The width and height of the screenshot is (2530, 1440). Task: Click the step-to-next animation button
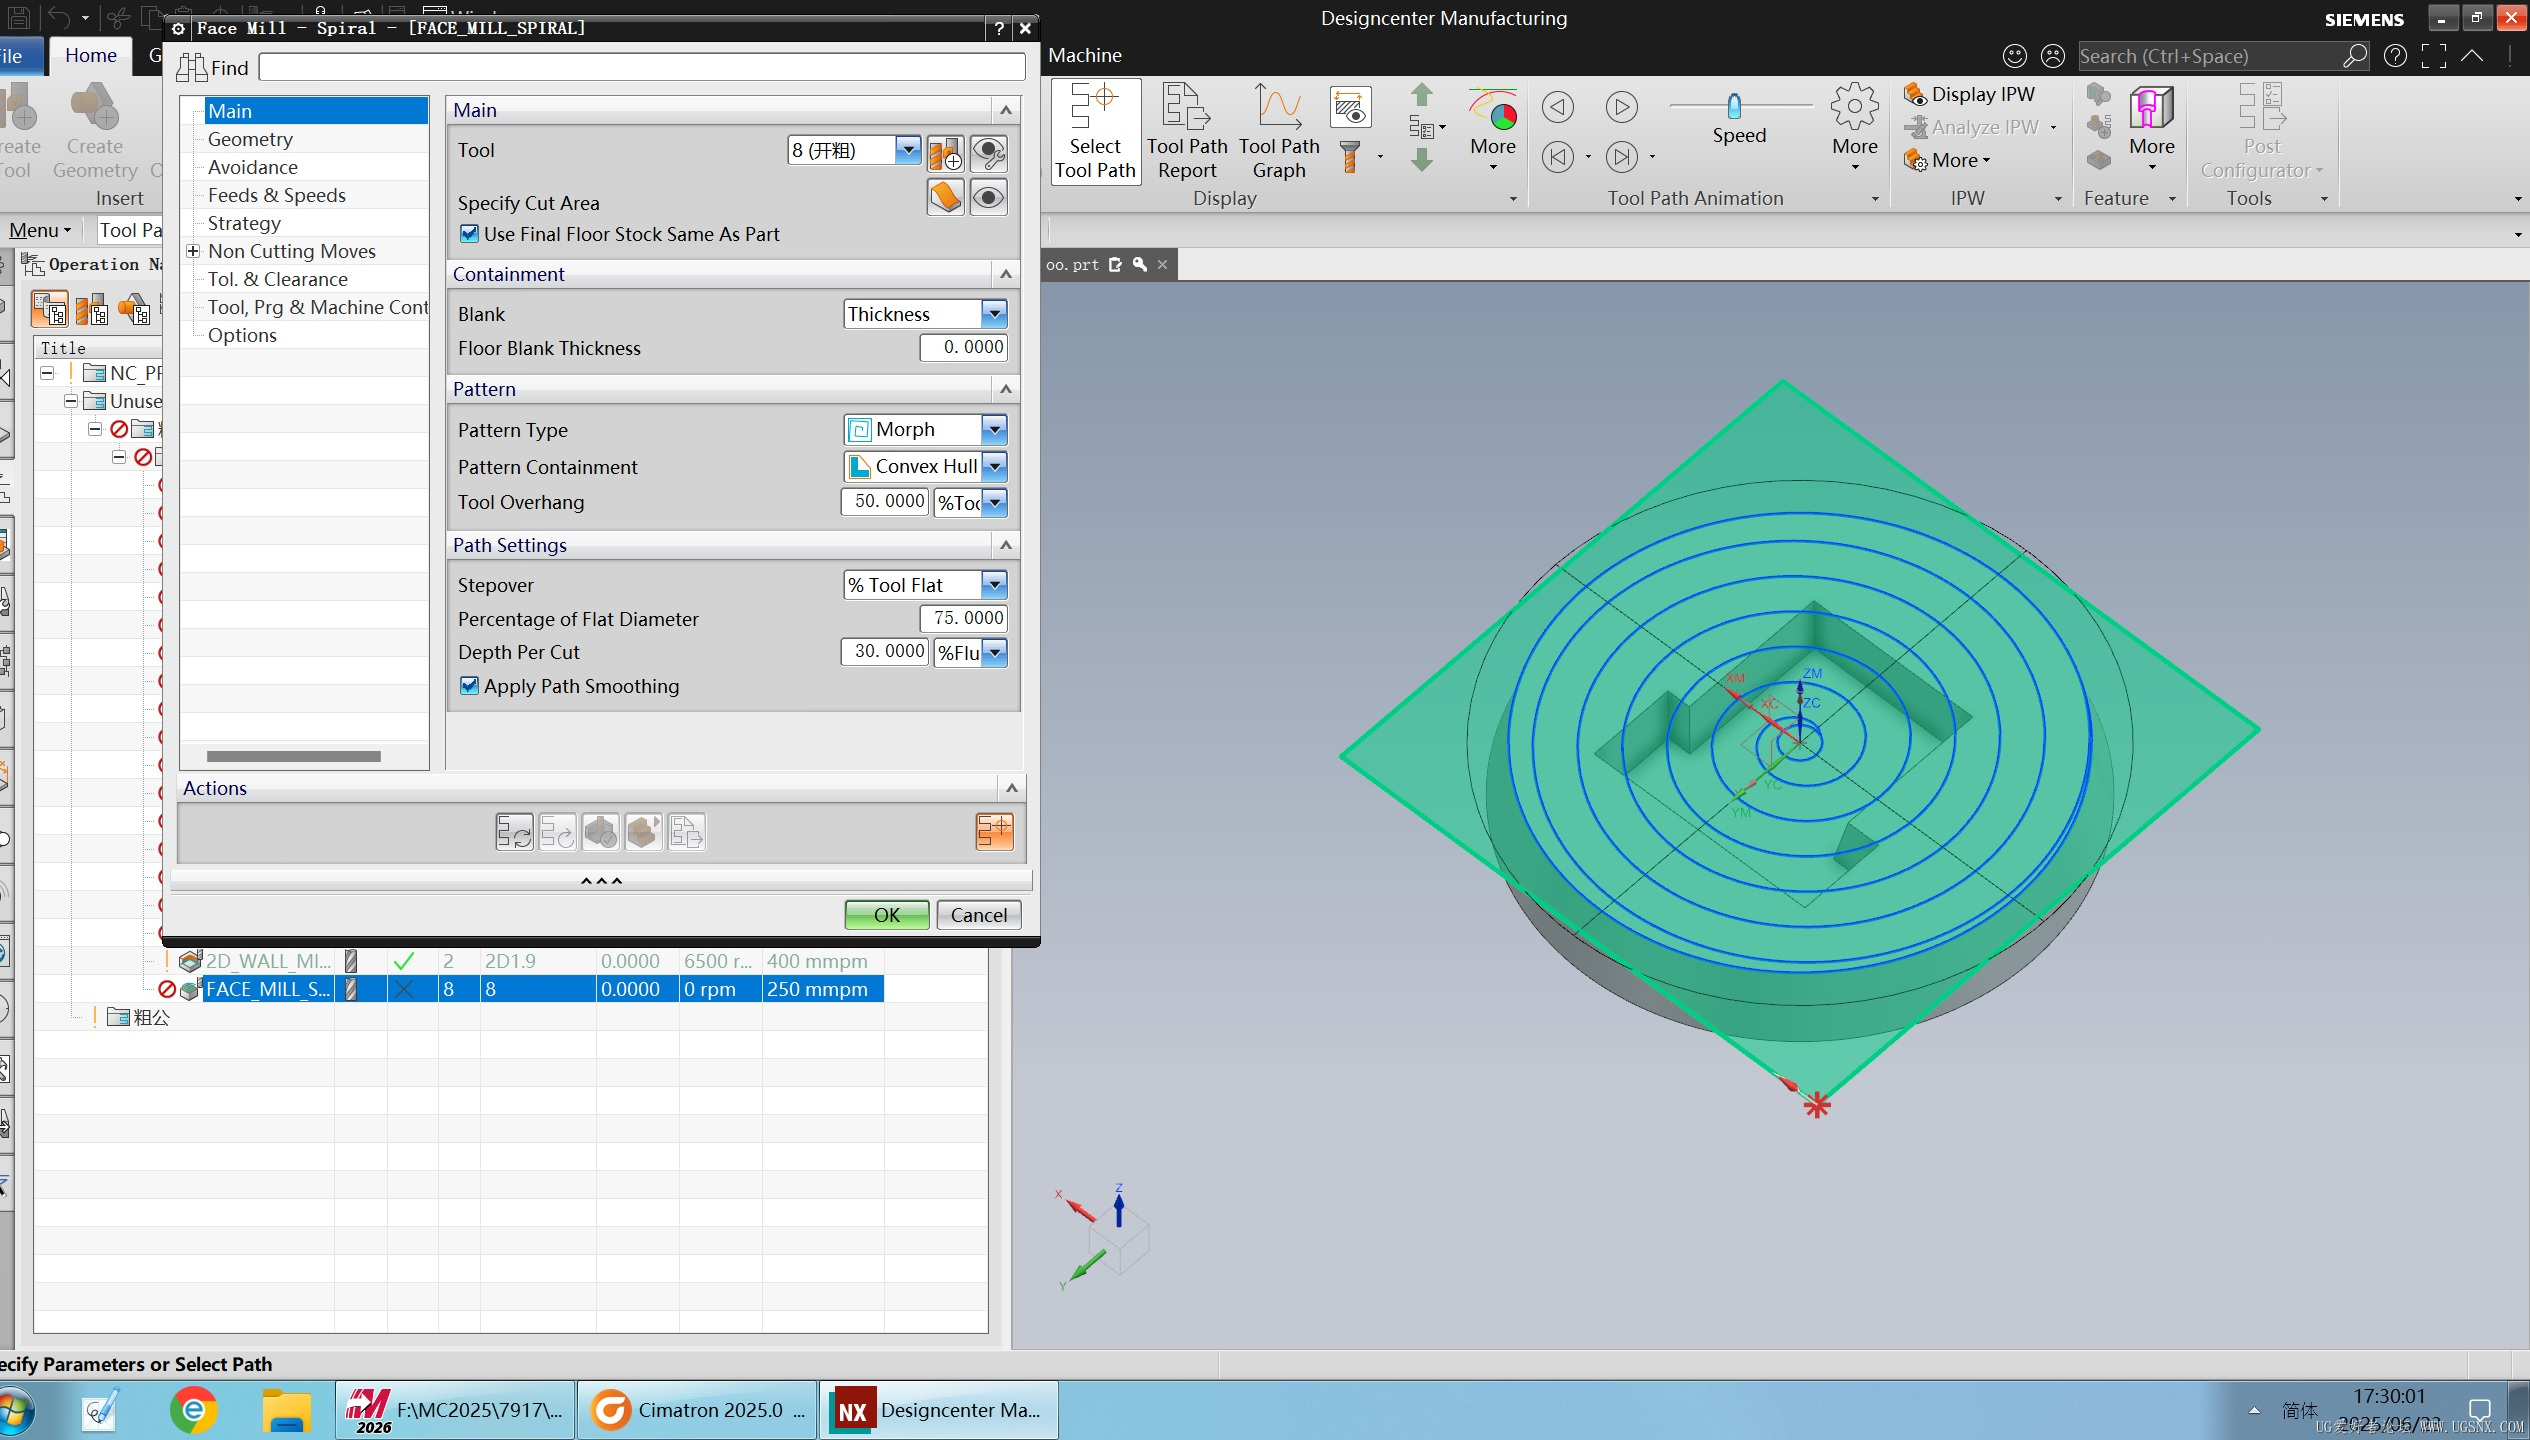1621,157
